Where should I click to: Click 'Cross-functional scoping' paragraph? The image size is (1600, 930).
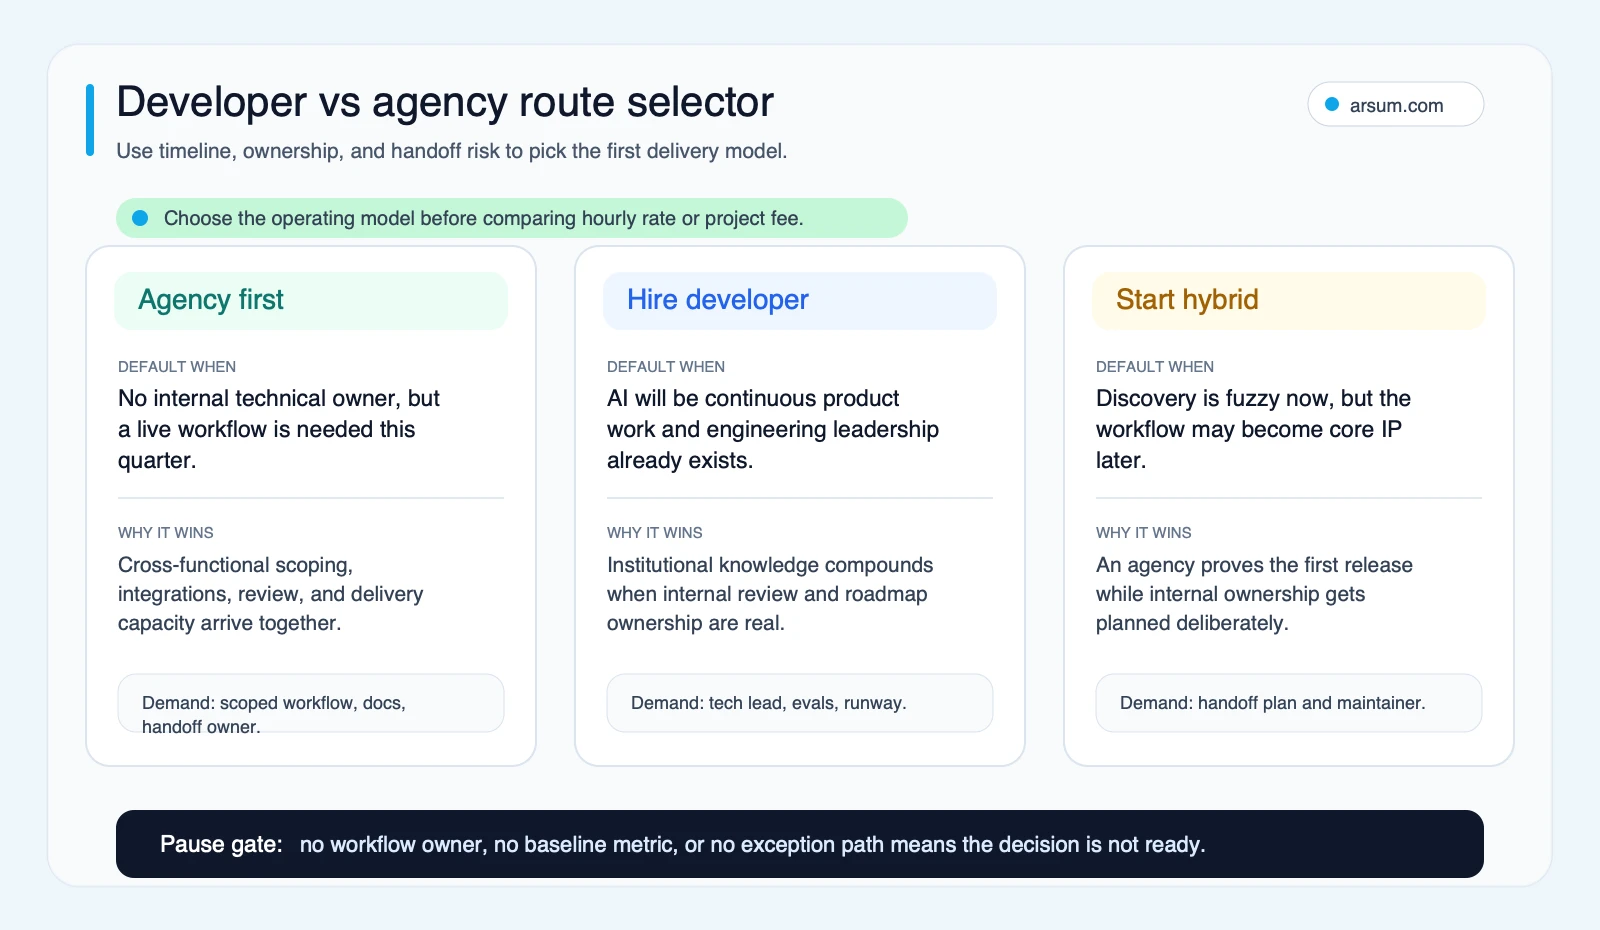tap(271, 594)
